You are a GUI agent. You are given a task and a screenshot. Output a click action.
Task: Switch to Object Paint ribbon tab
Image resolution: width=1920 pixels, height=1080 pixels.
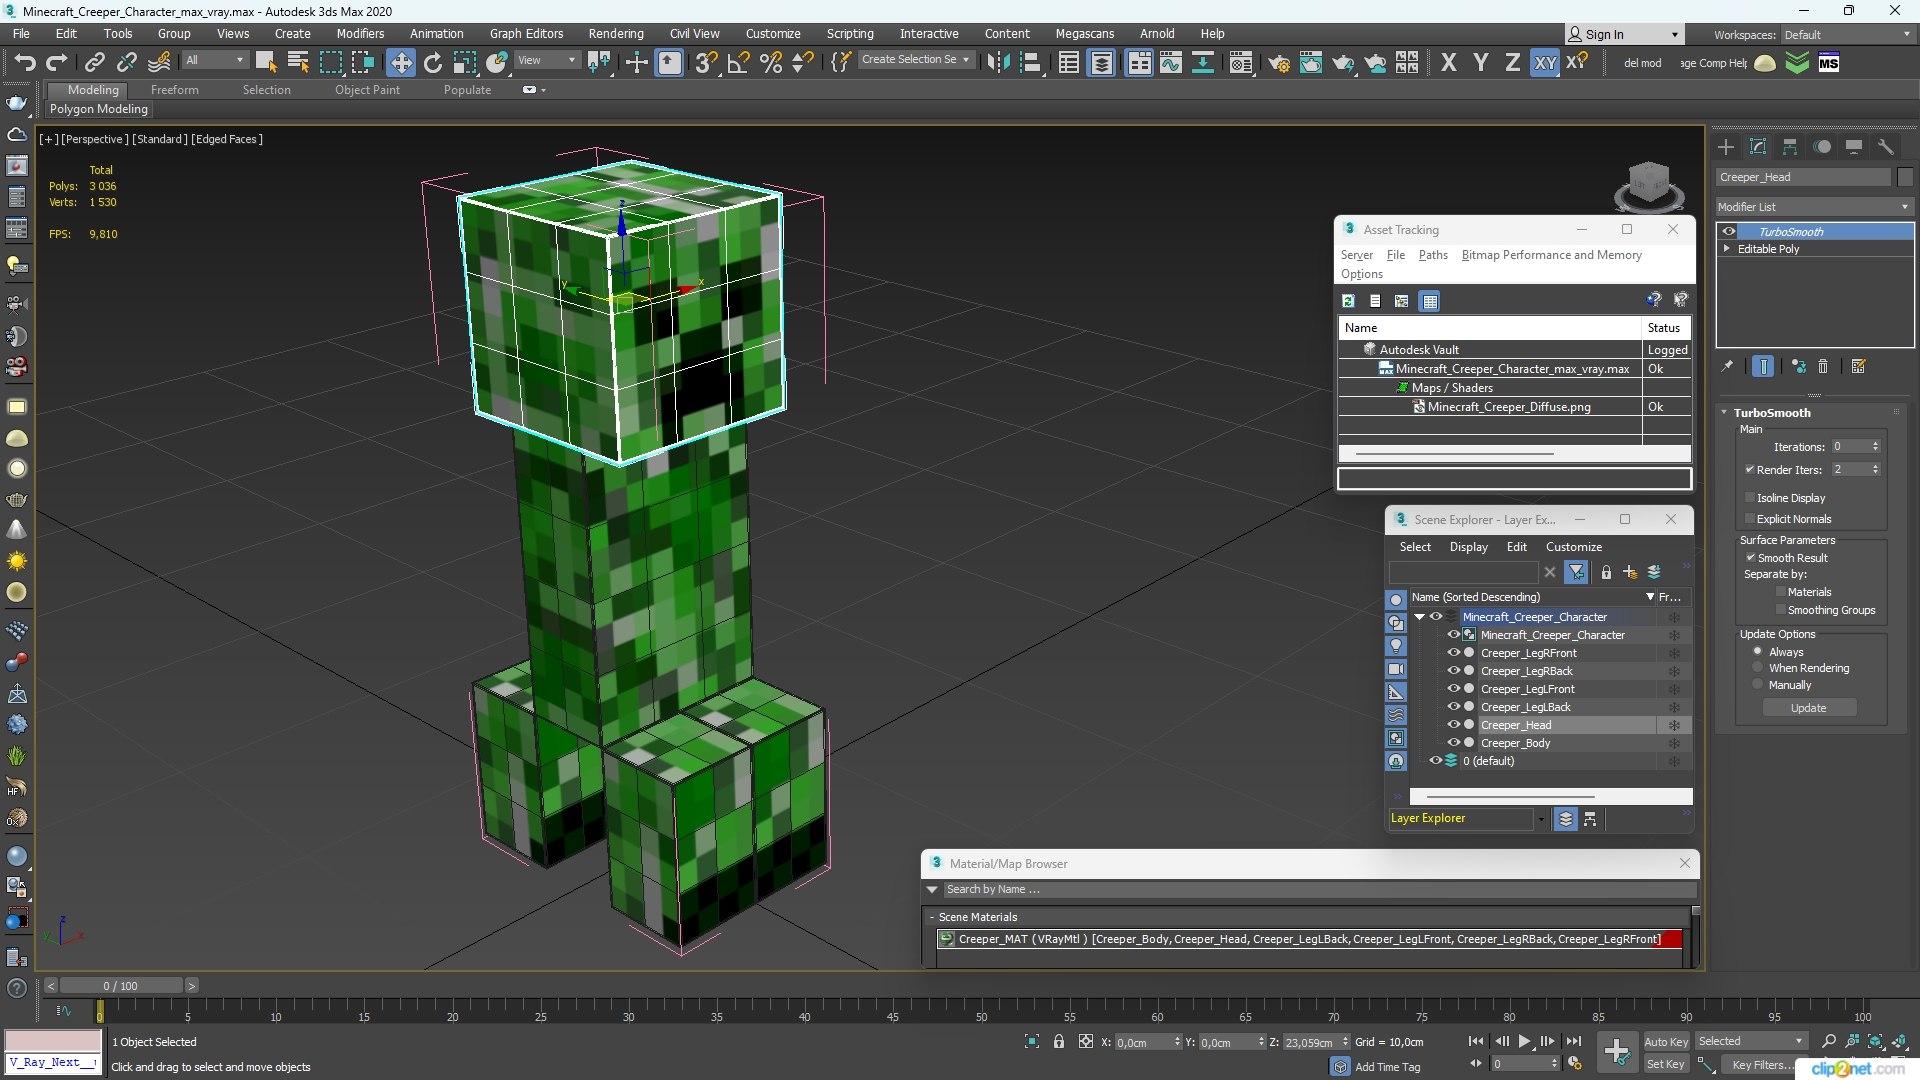tap(367, 90)
